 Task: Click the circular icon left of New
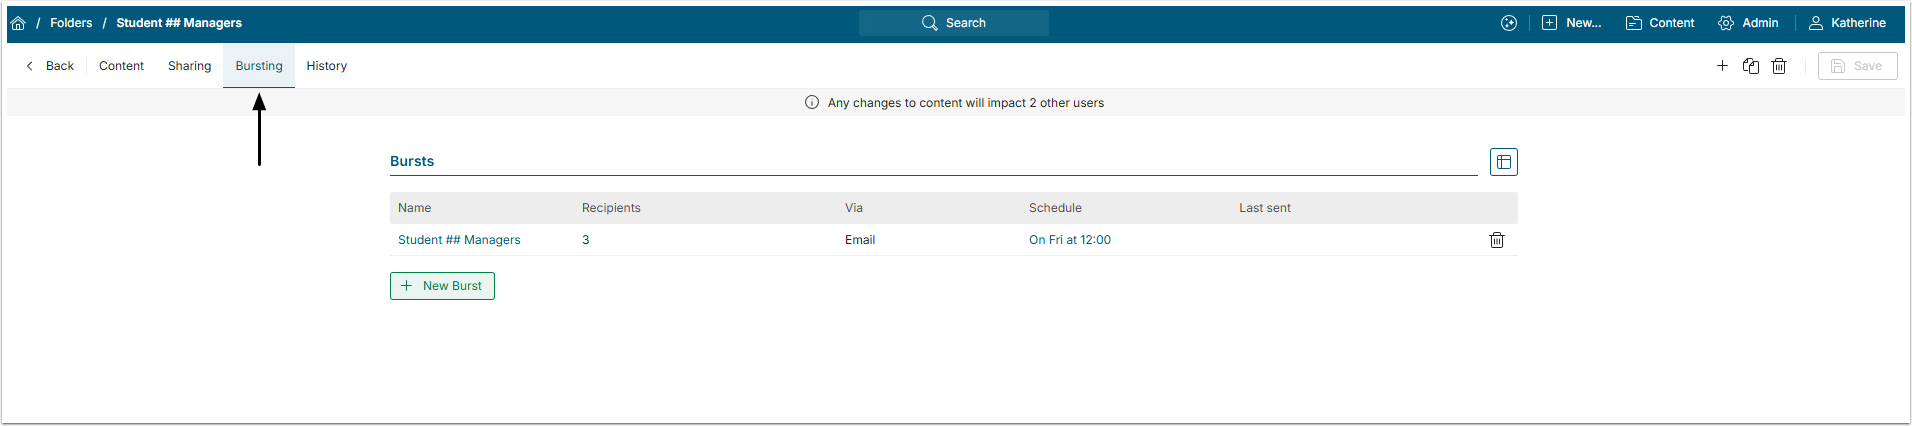click(x=1509, y=23)
